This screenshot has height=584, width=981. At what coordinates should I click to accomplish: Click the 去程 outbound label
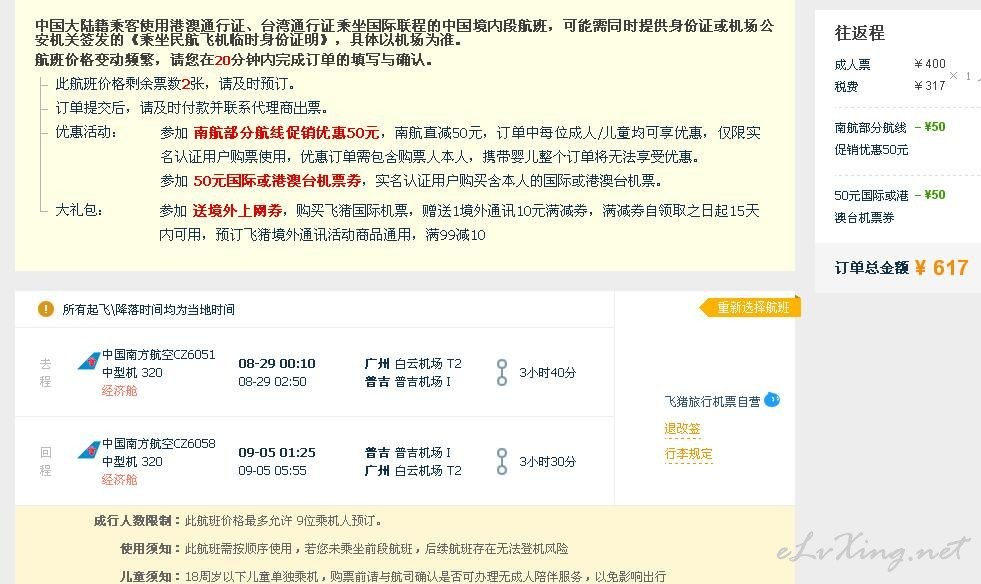pyautogui.click(x=45, y=372)
